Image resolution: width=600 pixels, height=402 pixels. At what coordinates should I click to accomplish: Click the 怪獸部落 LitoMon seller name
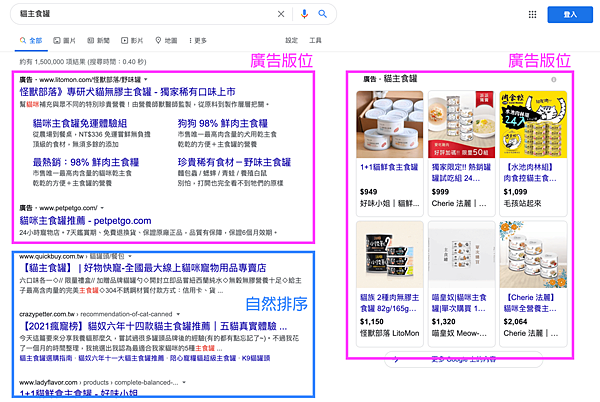[389, 333]
